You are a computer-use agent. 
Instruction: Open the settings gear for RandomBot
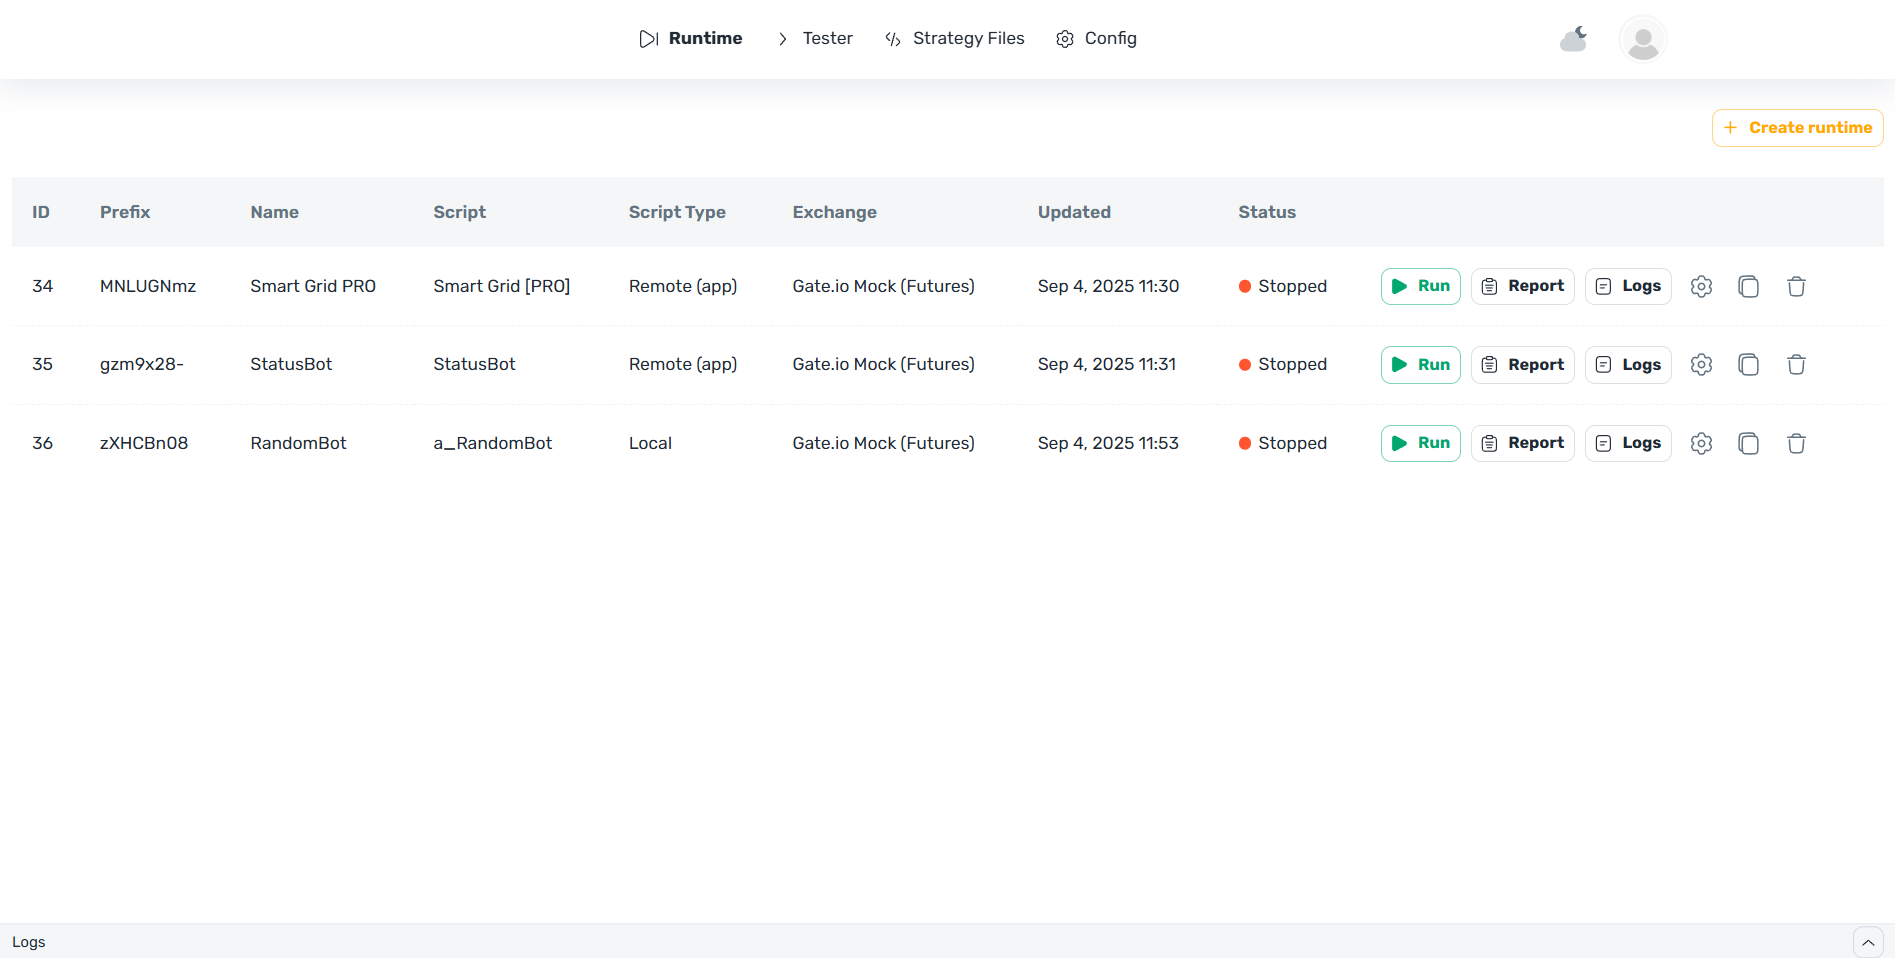click(1701, 443)
